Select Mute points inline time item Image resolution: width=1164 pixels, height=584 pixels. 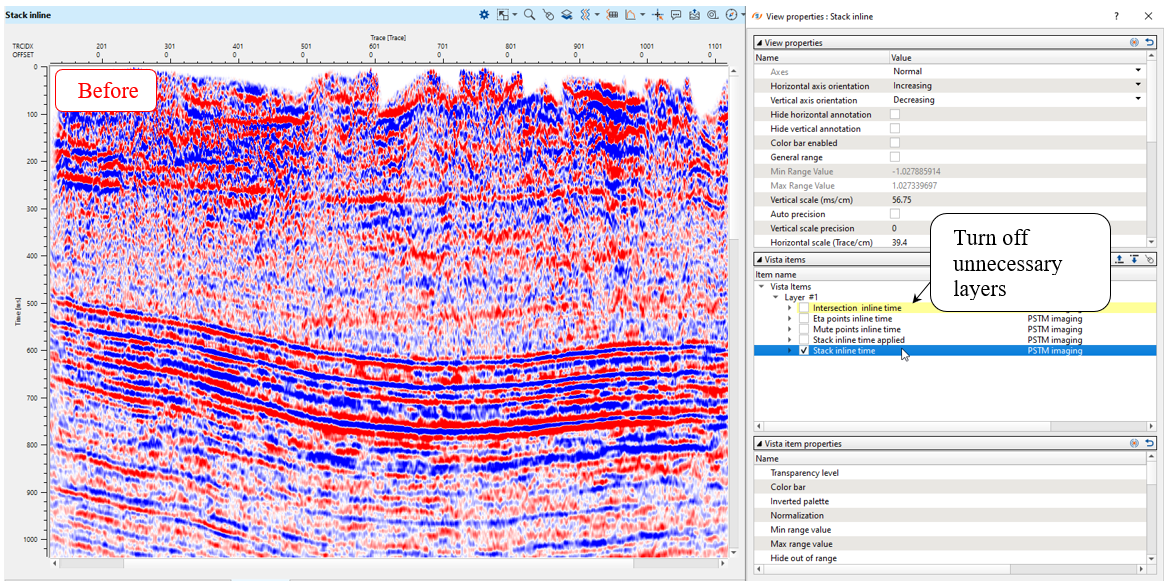pyautogui.click(x=856, y=329)
